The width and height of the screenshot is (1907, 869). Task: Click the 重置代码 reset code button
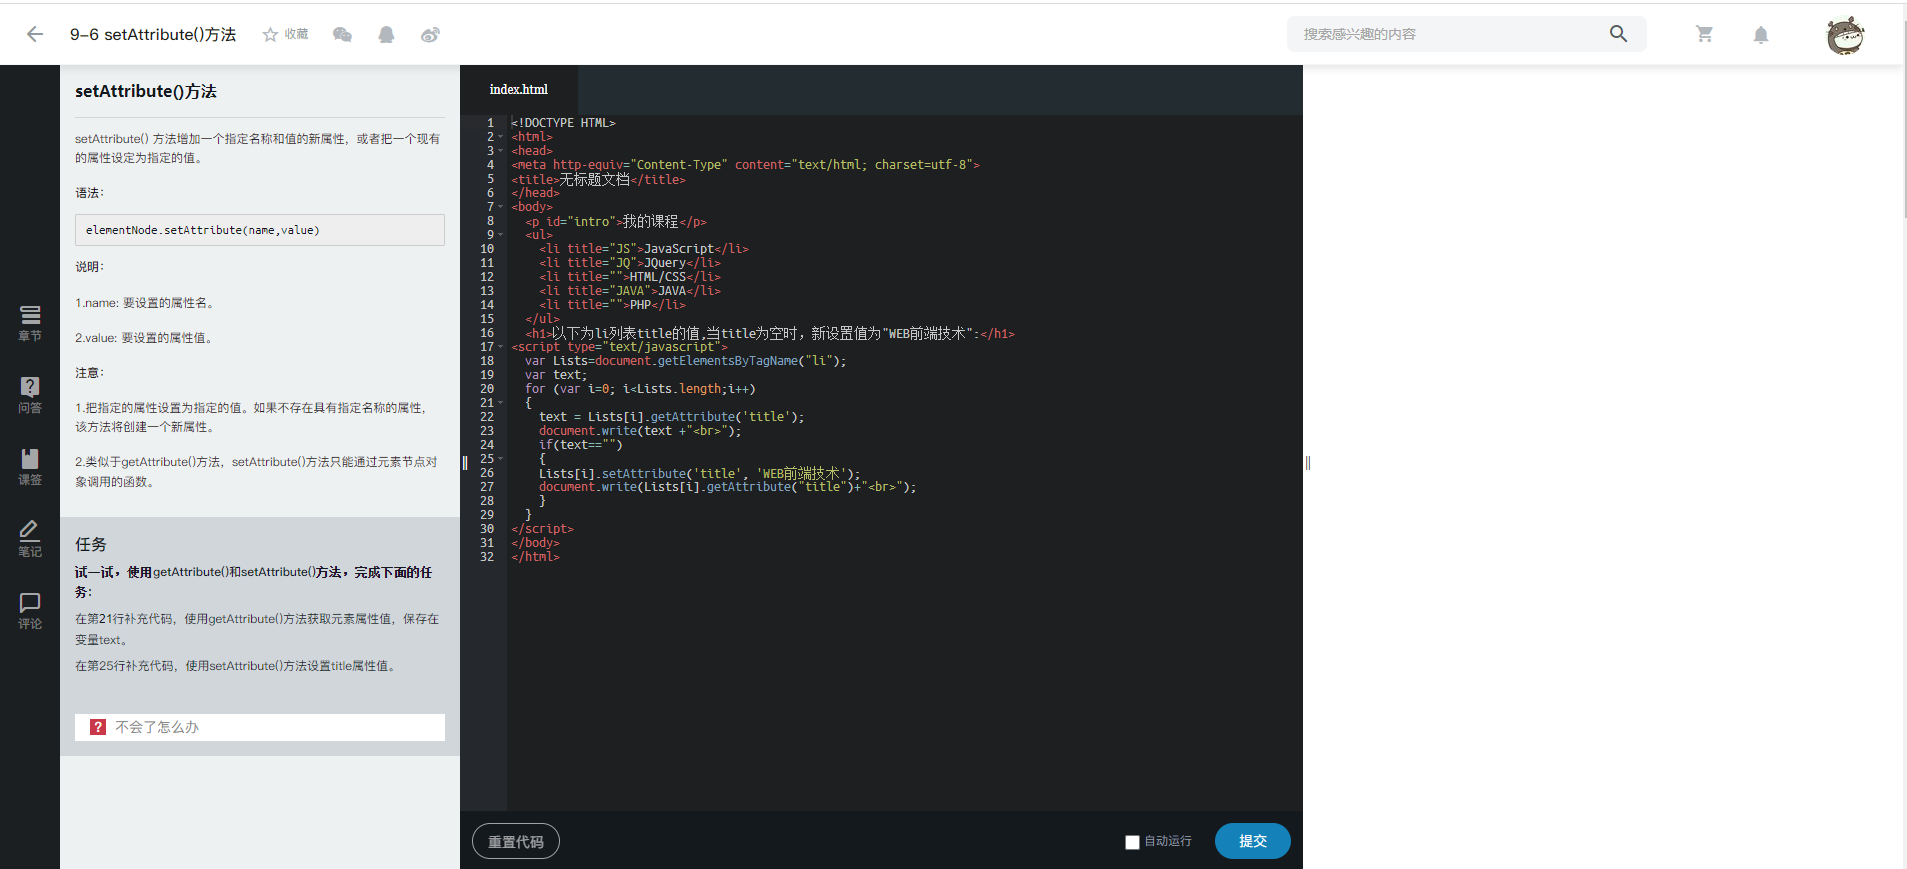pos(516,841)
